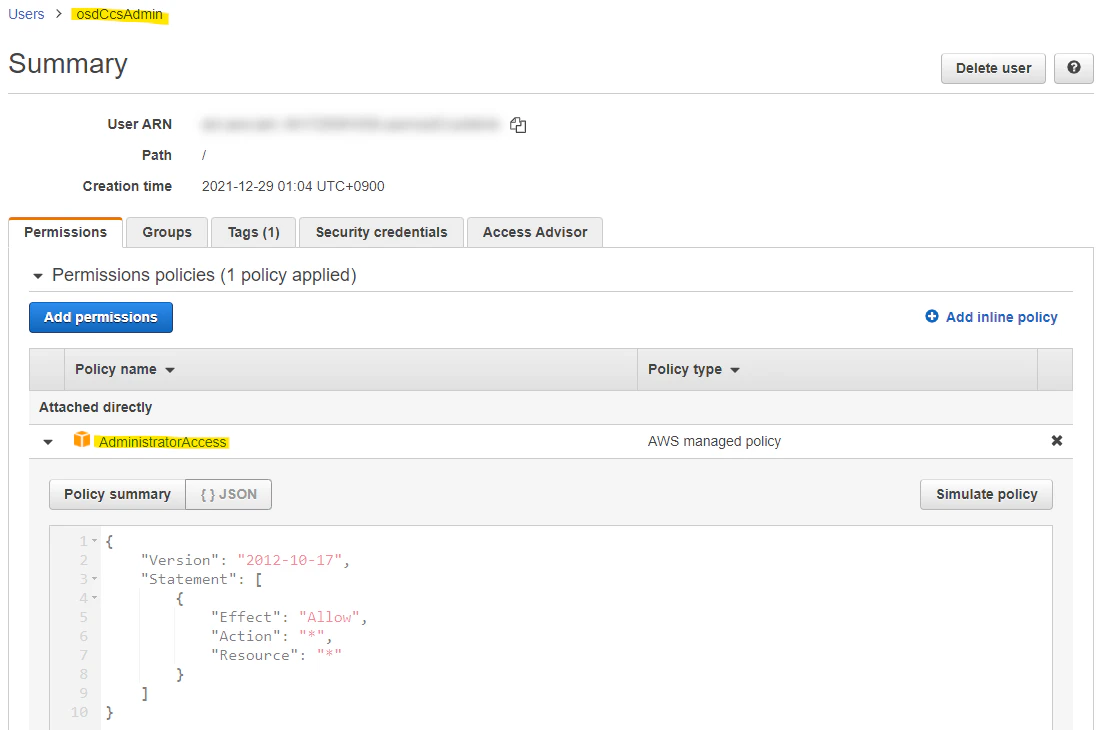This screenshot has width=1112, height=730.
Task: Copy the User ARN to clipboard
Action: pos(518,125)
